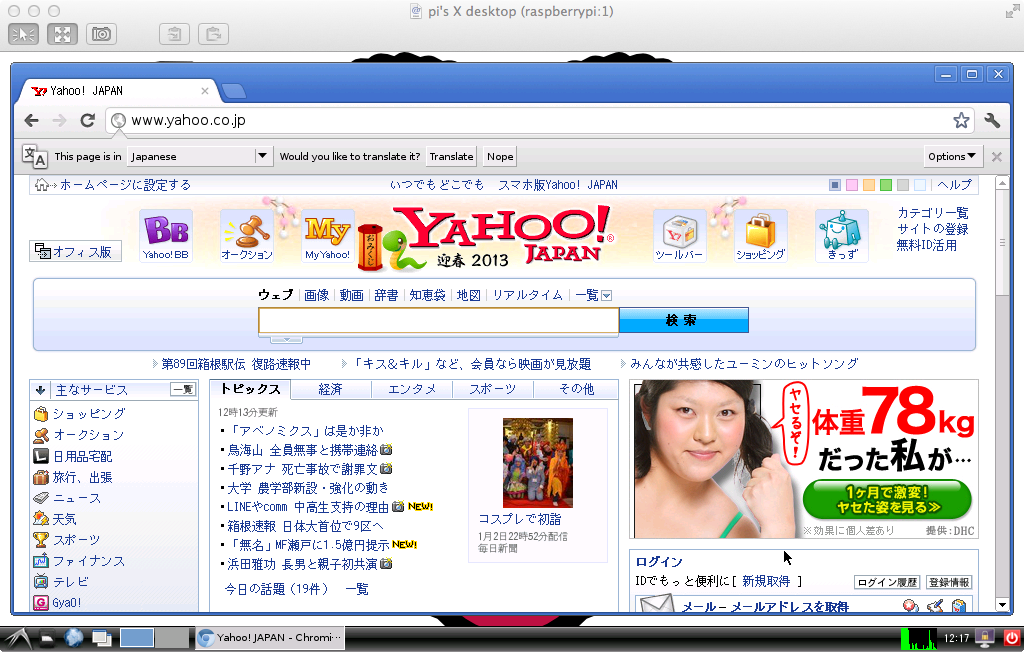Select the gray theme swatch
Screen dimensions: 1024x652
[x=903, y=185]
